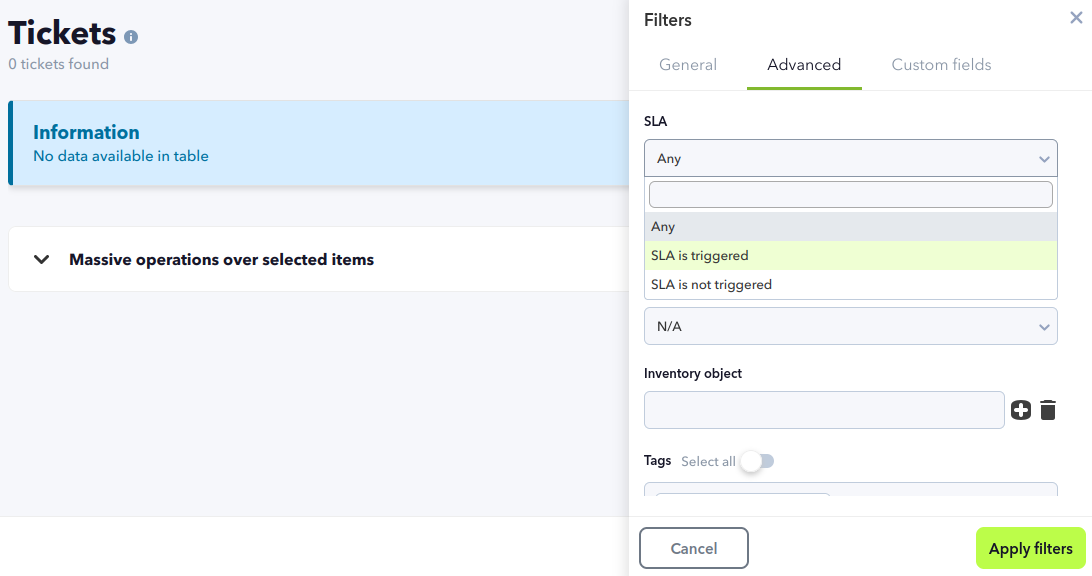Expand Massive operations over selected items
The image size is (1092, 576).
[x=42, y=260]
